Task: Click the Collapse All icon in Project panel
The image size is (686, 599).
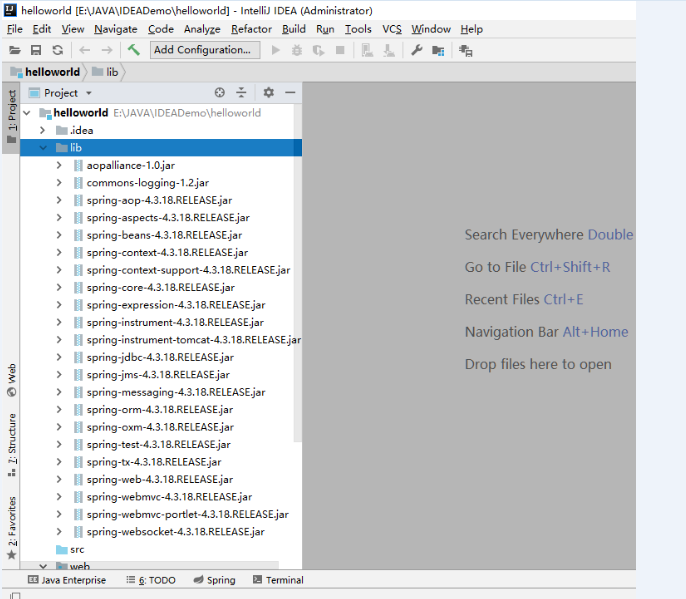Action: [x=241, y=92]
